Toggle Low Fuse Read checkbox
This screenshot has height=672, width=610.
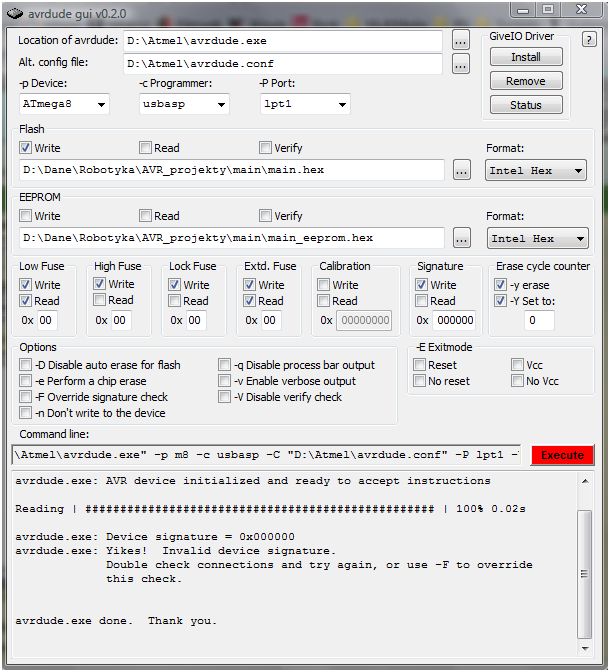[25, 301]
